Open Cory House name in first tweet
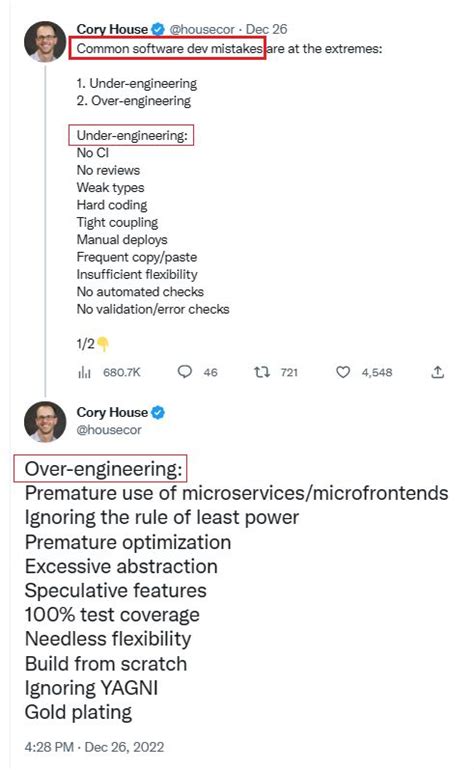This screenshot has height=770, width=474. pos(112,29)
